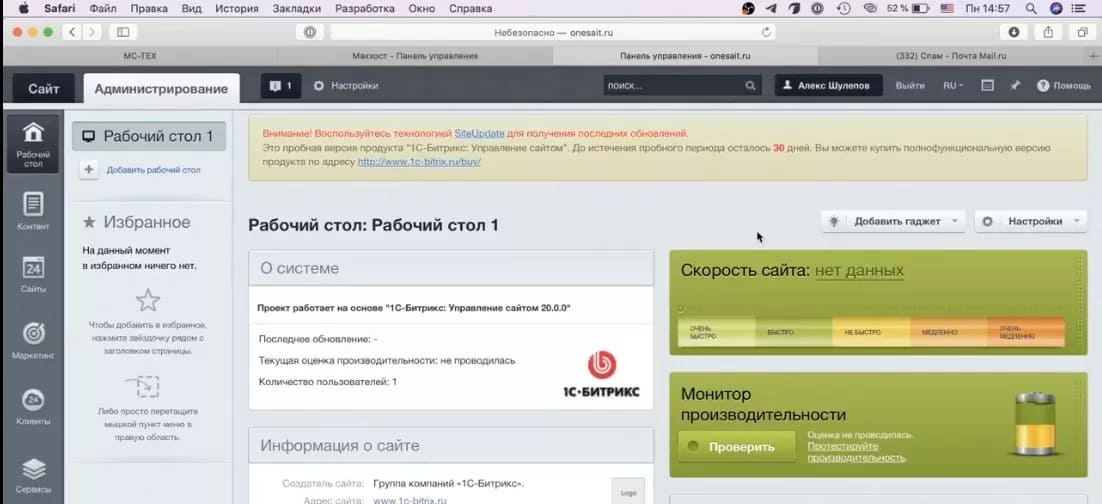Click НЕ БЫСТРО speed scale segment
The image size is (1102, 504).
tap(871, 332)
